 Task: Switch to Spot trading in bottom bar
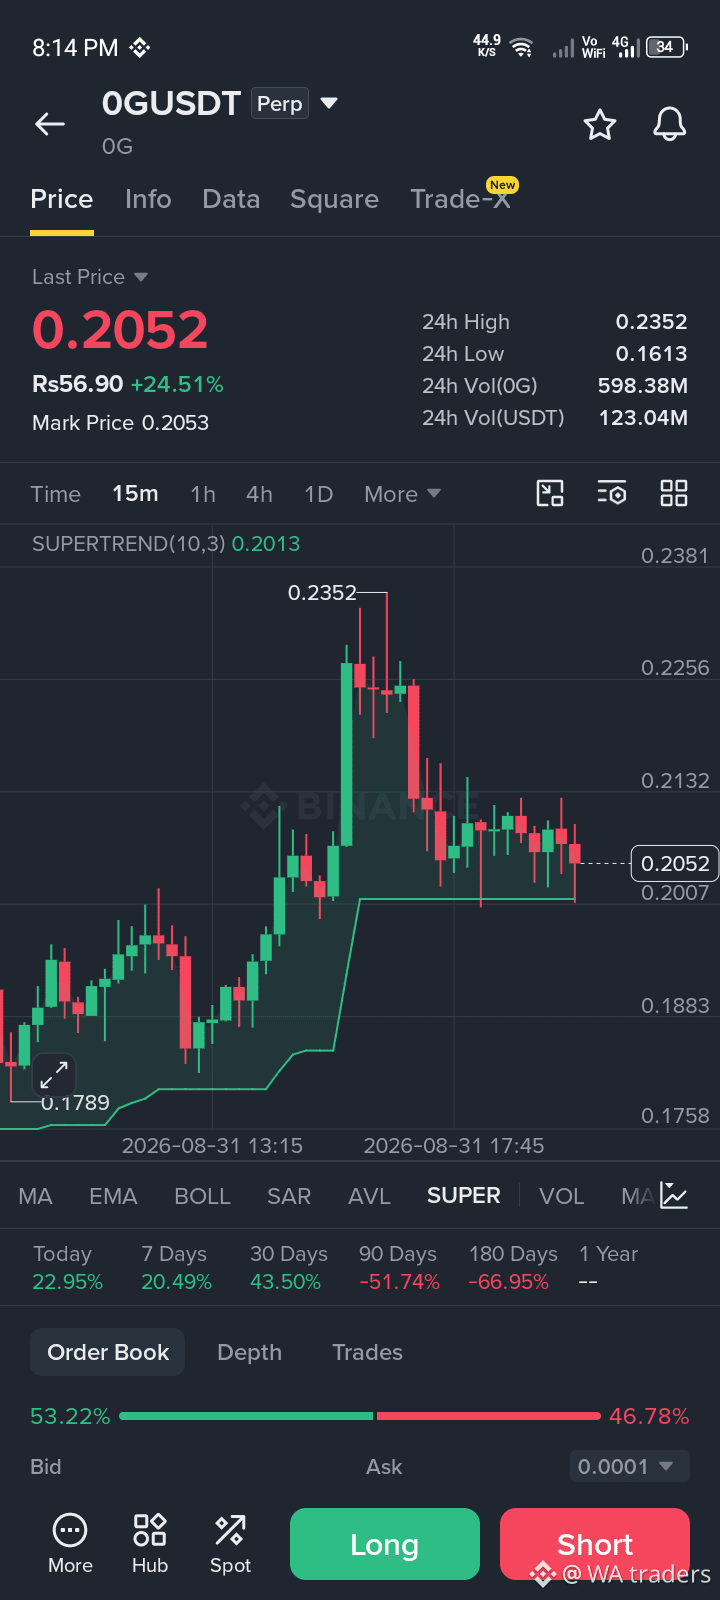[x=230, y=1544]
